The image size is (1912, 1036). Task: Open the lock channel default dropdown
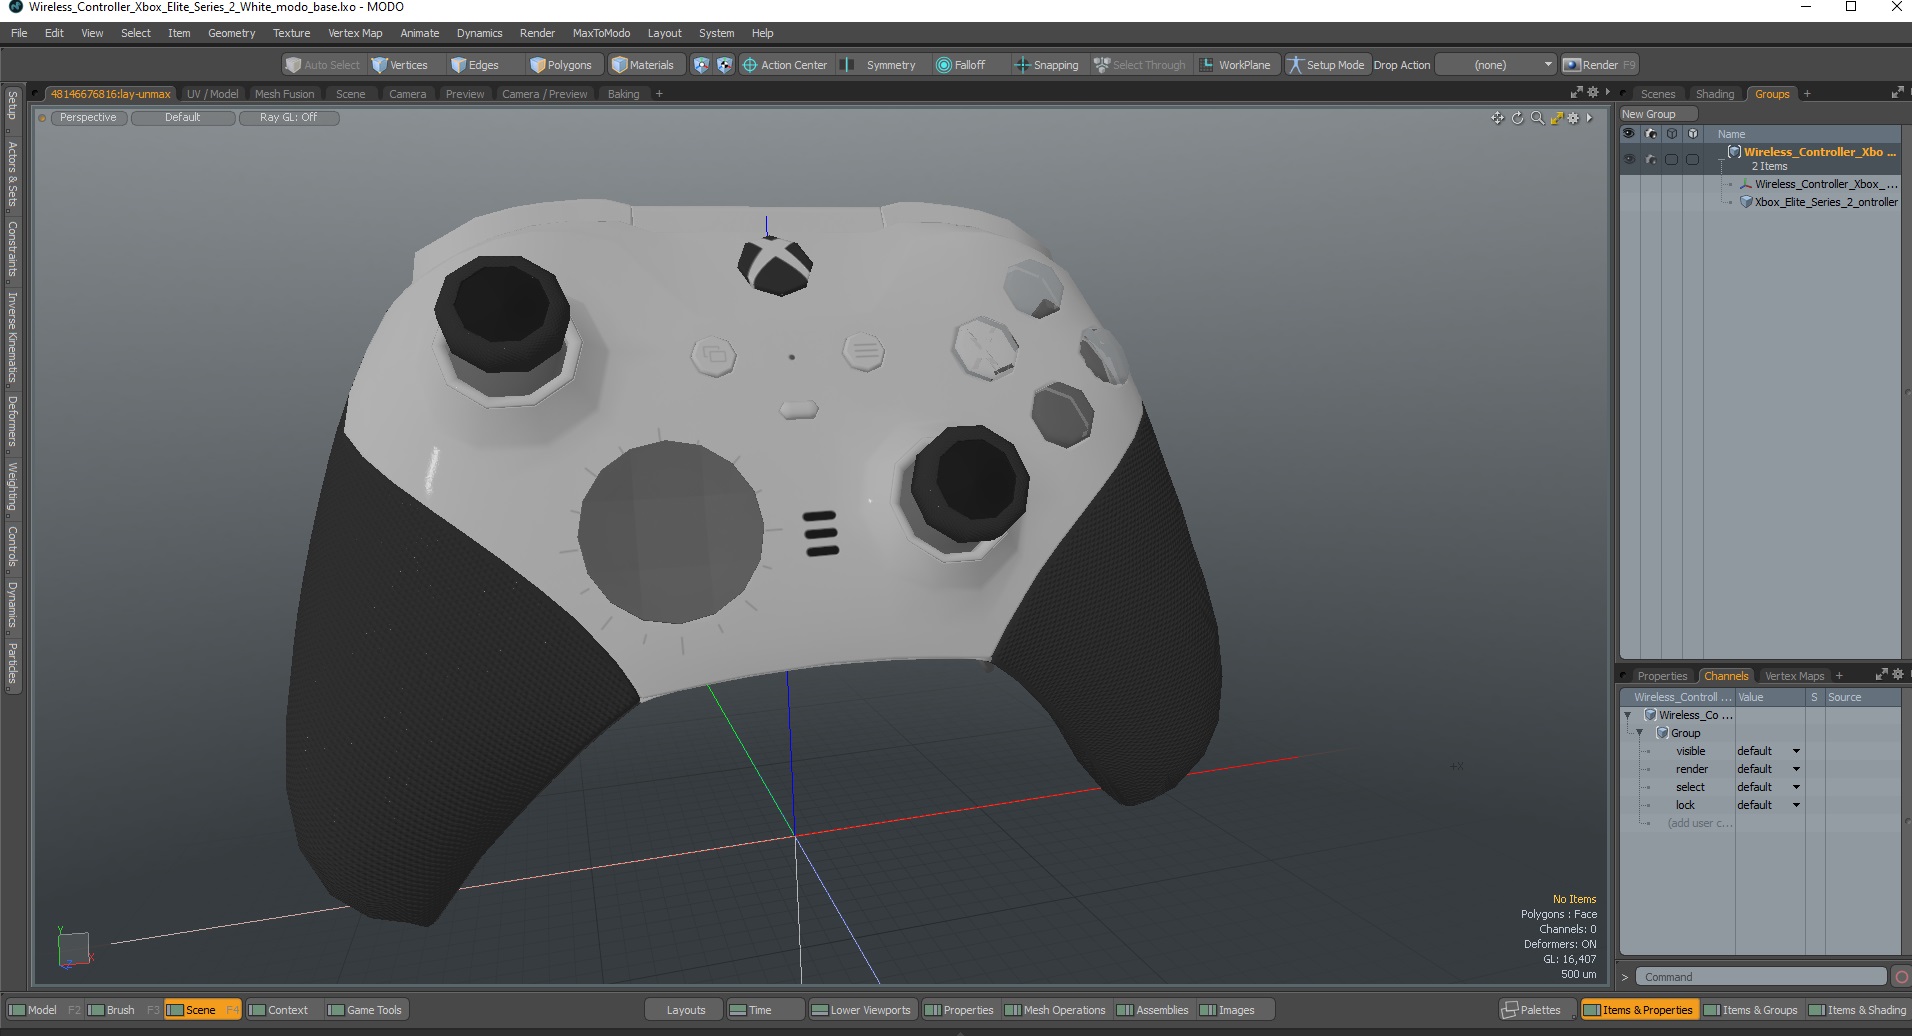point(1768,805)
